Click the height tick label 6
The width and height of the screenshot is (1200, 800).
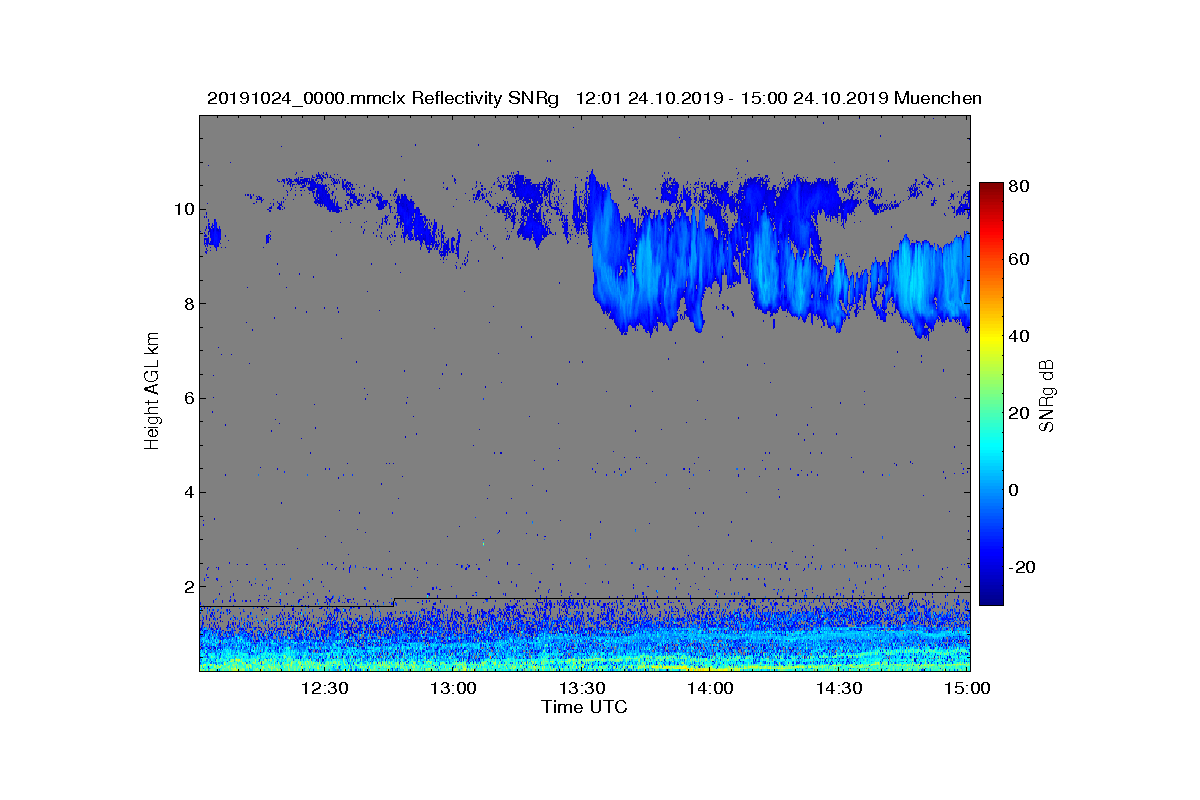(188, 398)
